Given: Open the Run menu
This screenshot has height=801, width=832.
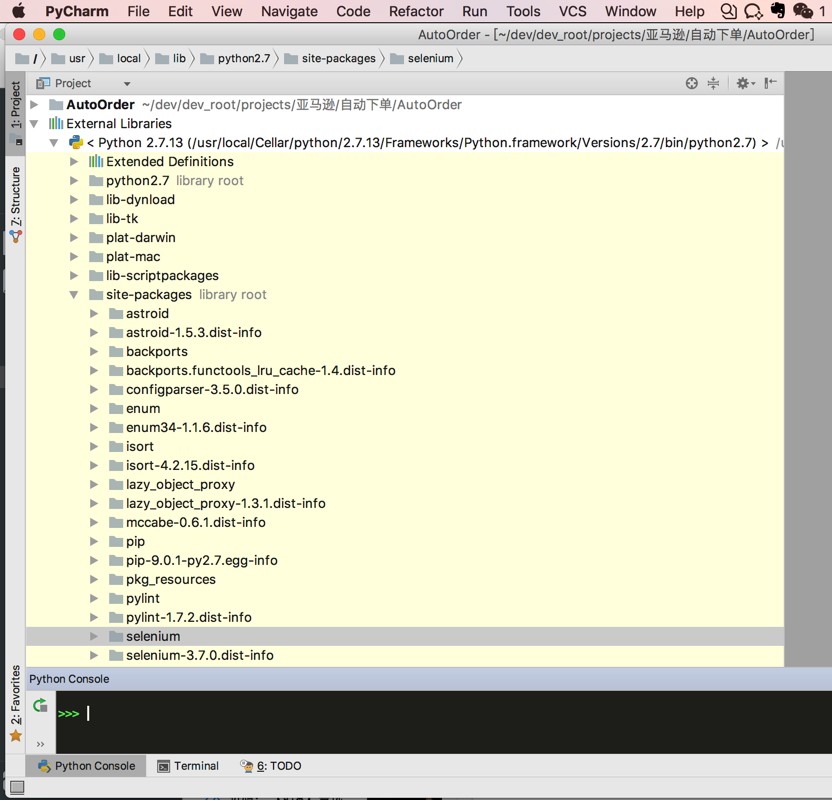Looking at the screenshot, I should click(474, 11).
